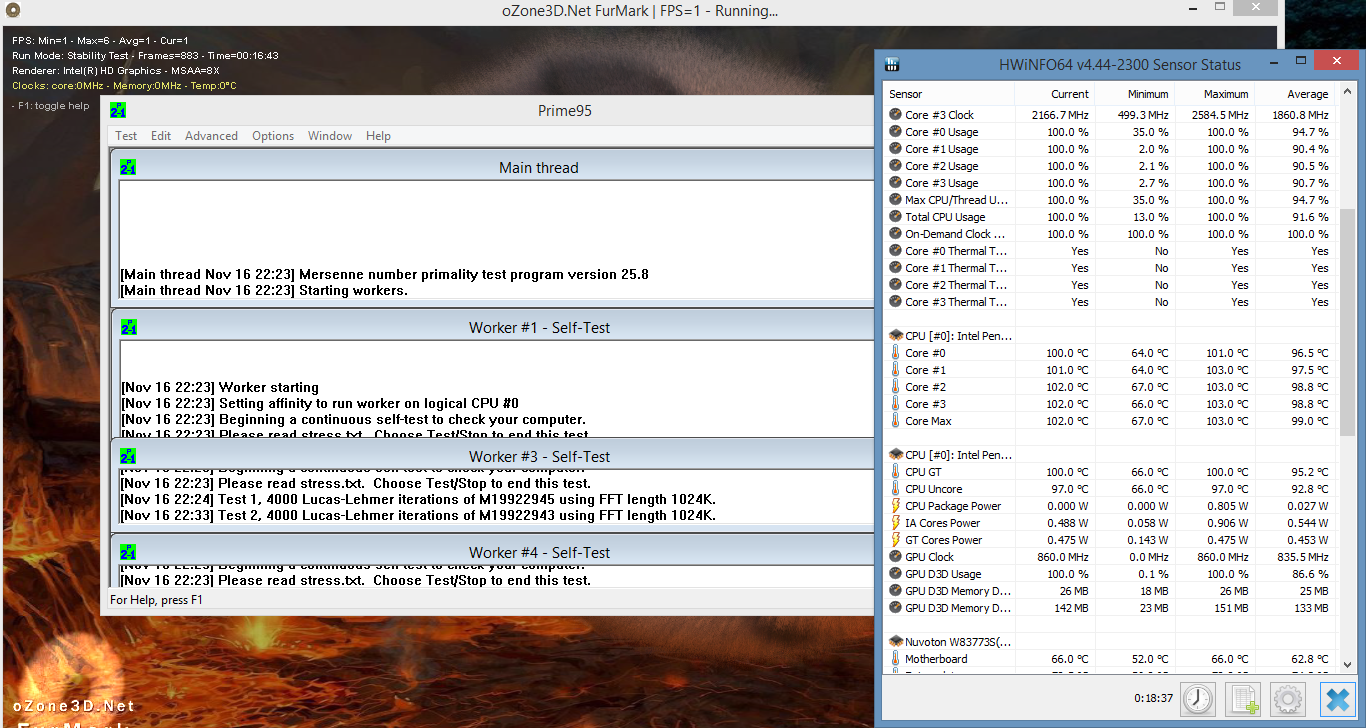Open the Edit menu in Prime95

pos(161,136)
